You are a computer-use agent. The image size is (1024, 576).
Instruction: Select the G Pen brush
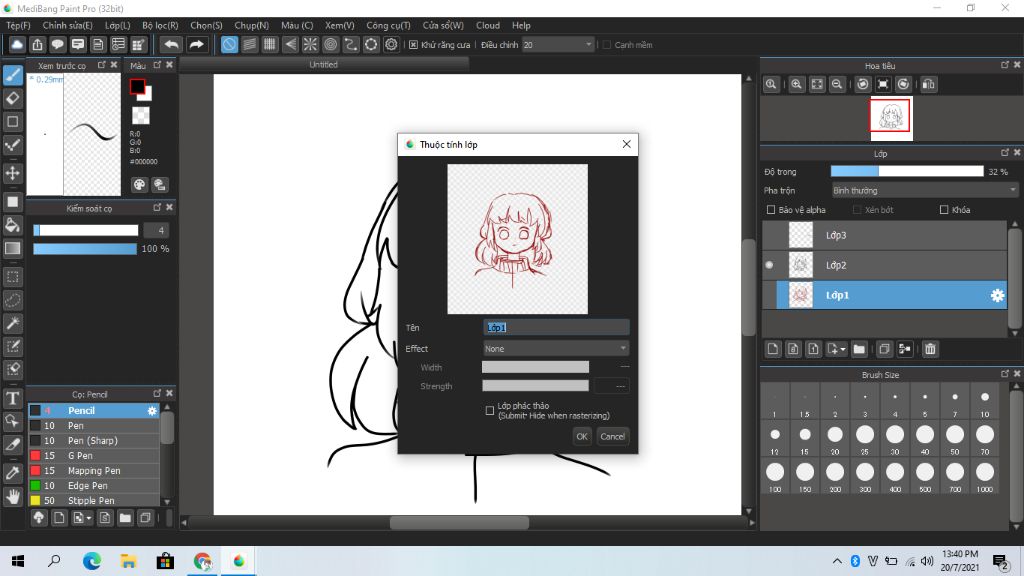(93, 456)
